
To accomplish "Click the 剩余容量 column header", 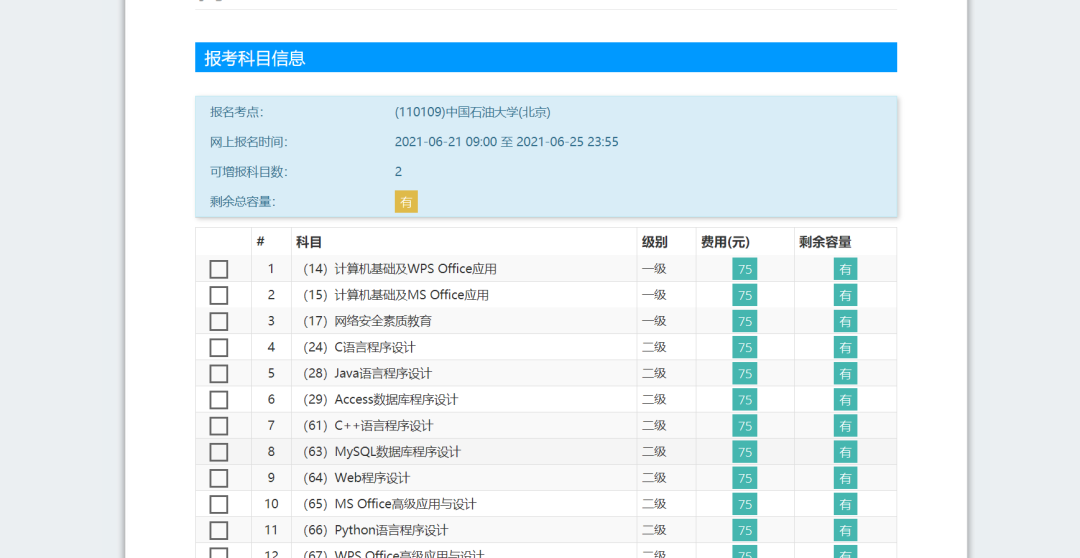I will pyautogui.click(x=825, y=242).
